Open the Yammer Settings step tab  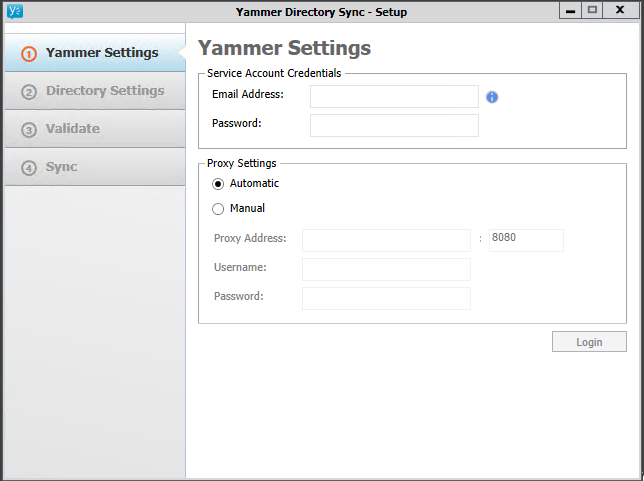101,53
